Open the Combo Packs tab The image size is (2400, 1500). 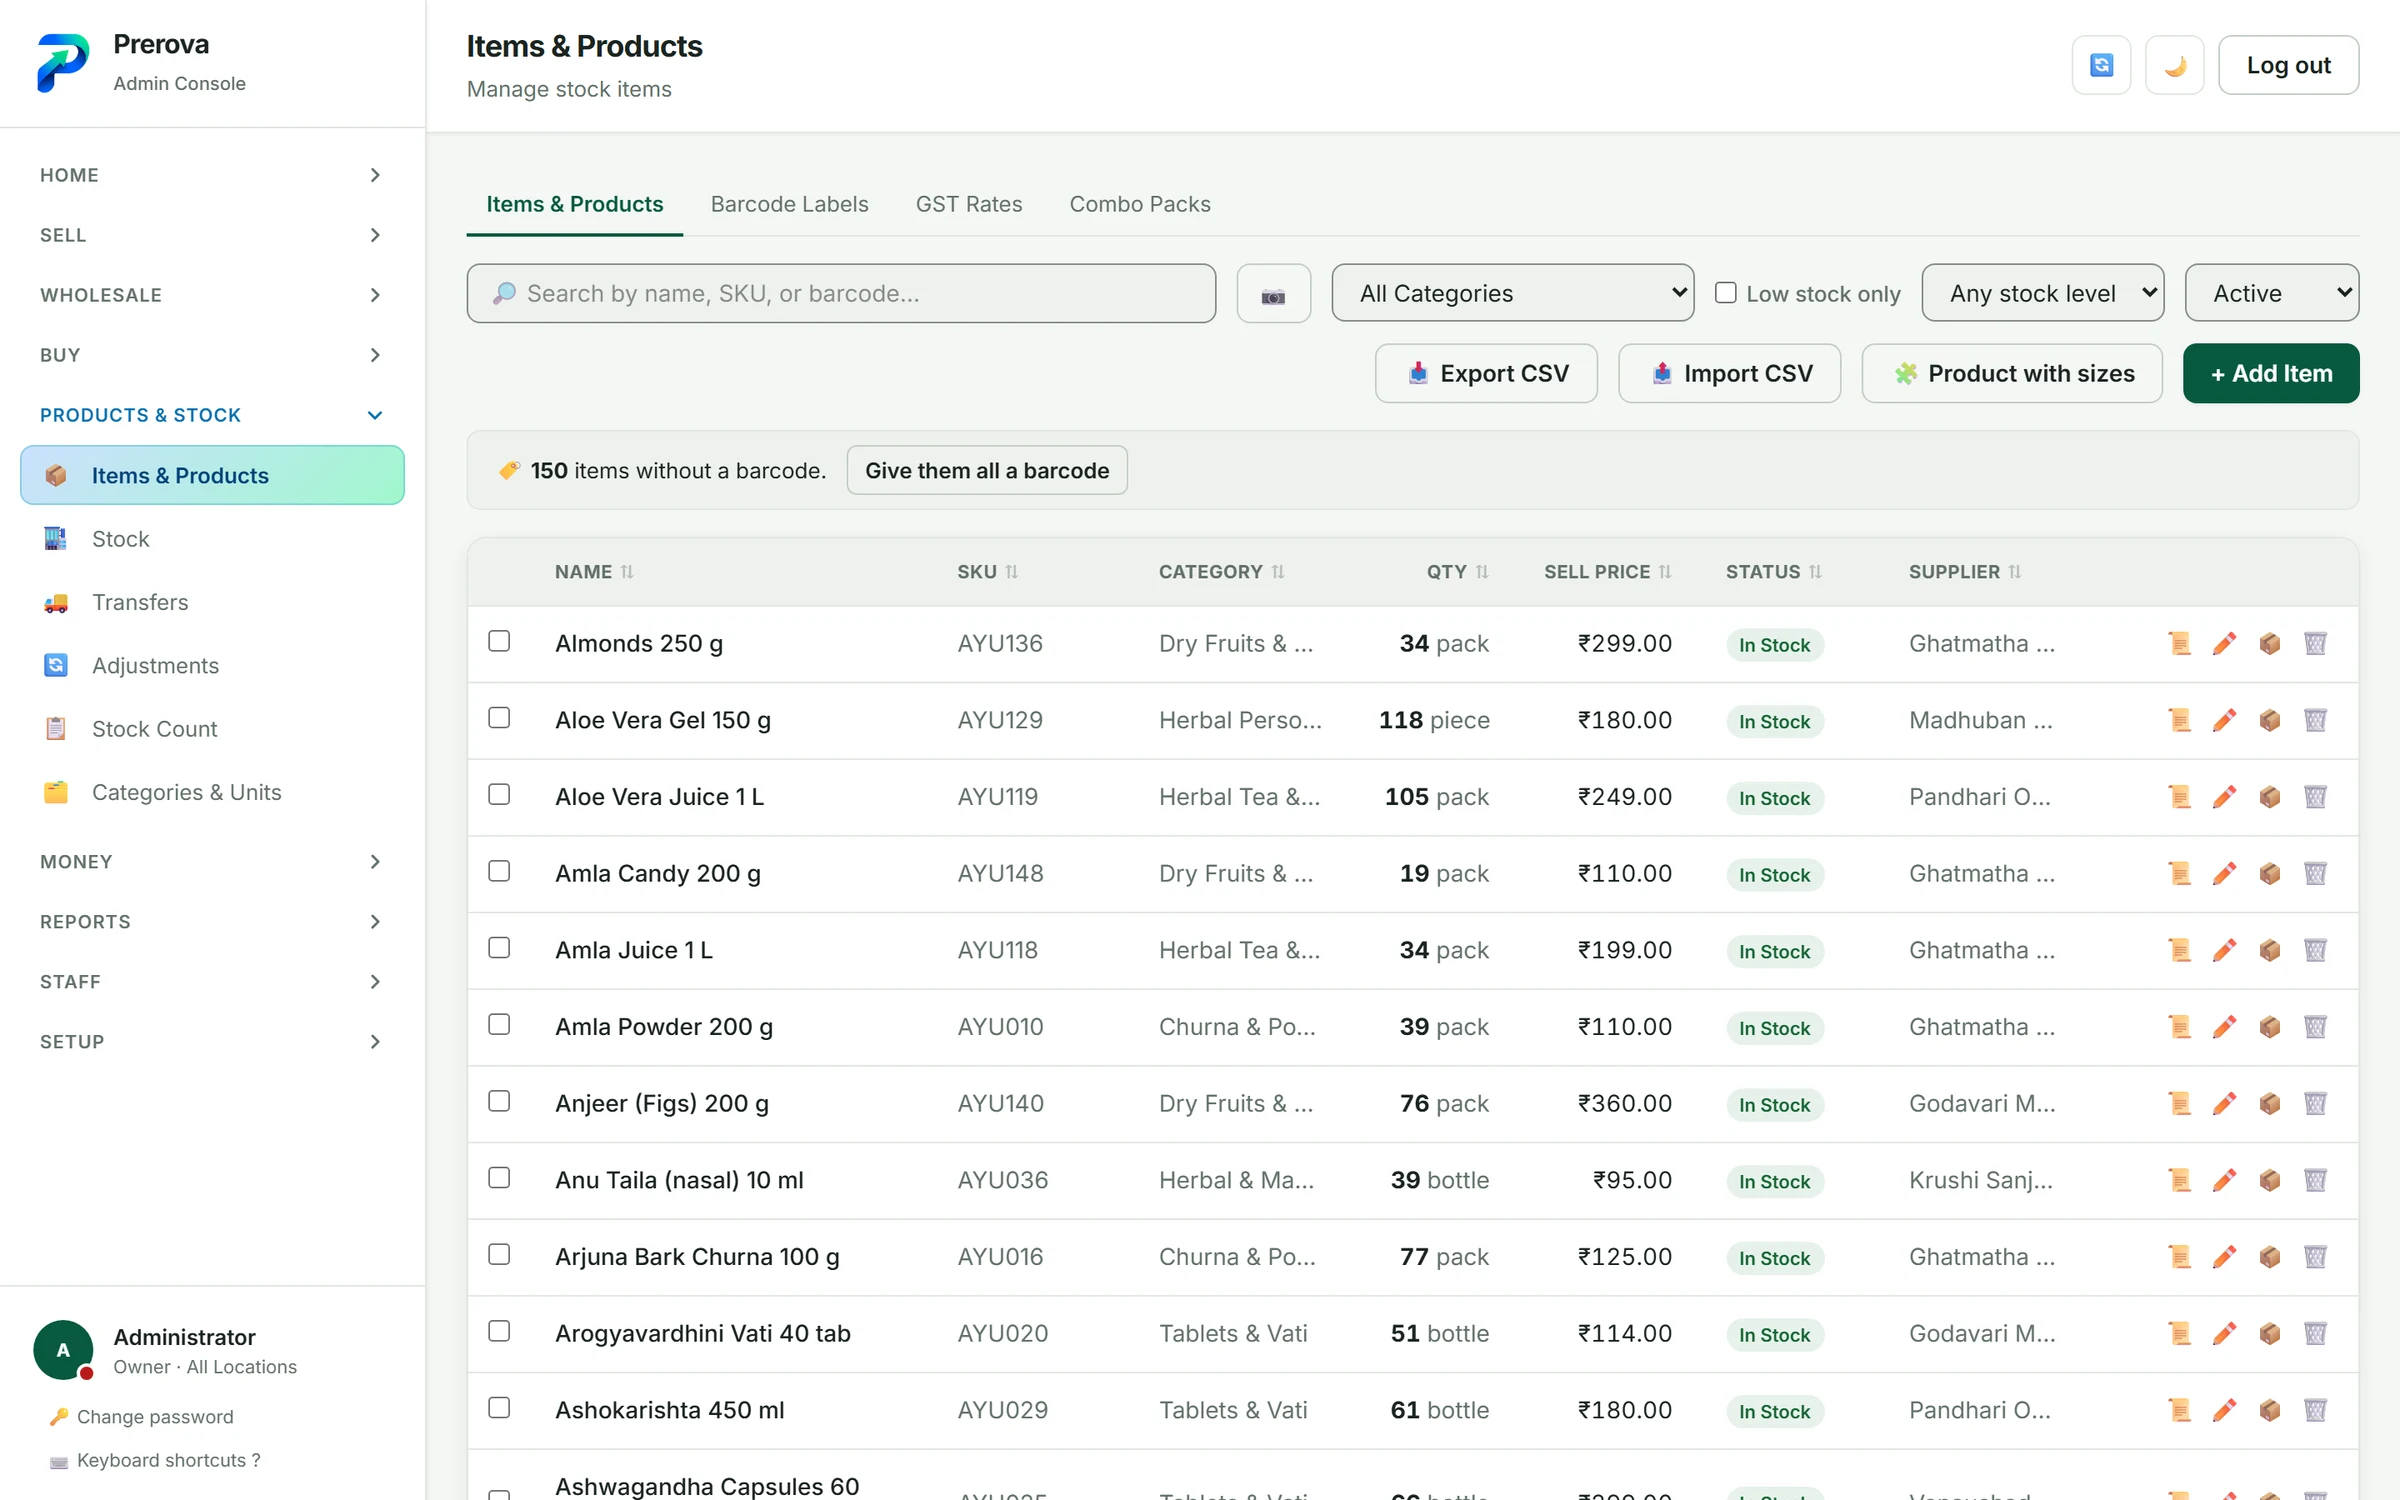pyautogui.click(x=1139, y=204)
